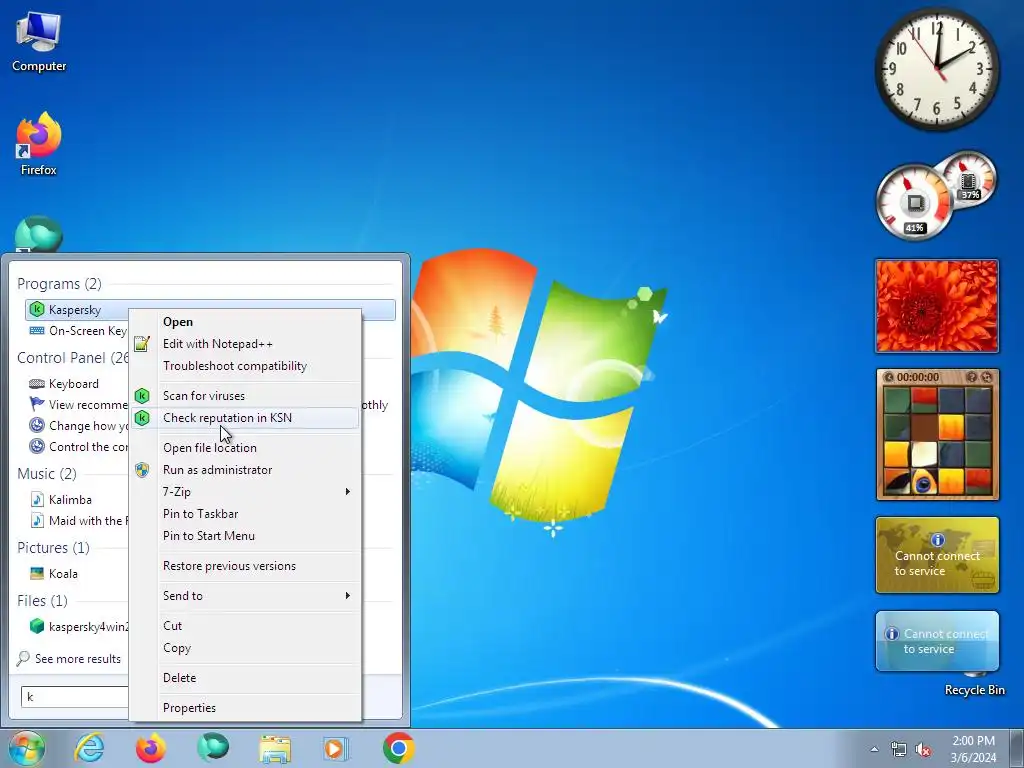
Task: Open the kaspersky4win file result
Action: click(x=78, y=627)
